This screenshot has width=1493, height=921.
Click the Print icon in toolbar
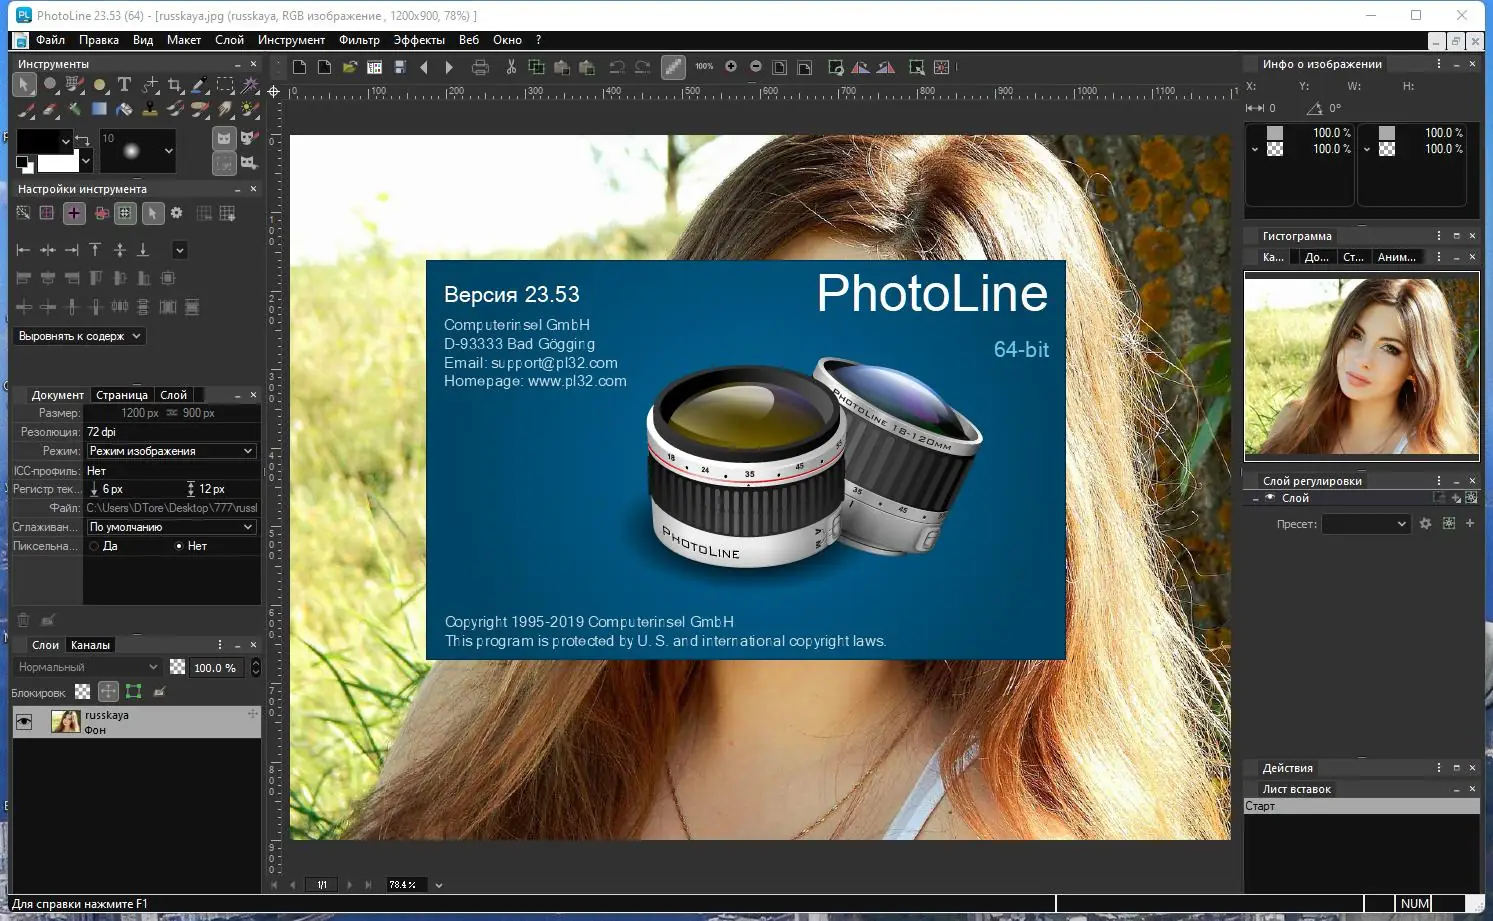480,67
